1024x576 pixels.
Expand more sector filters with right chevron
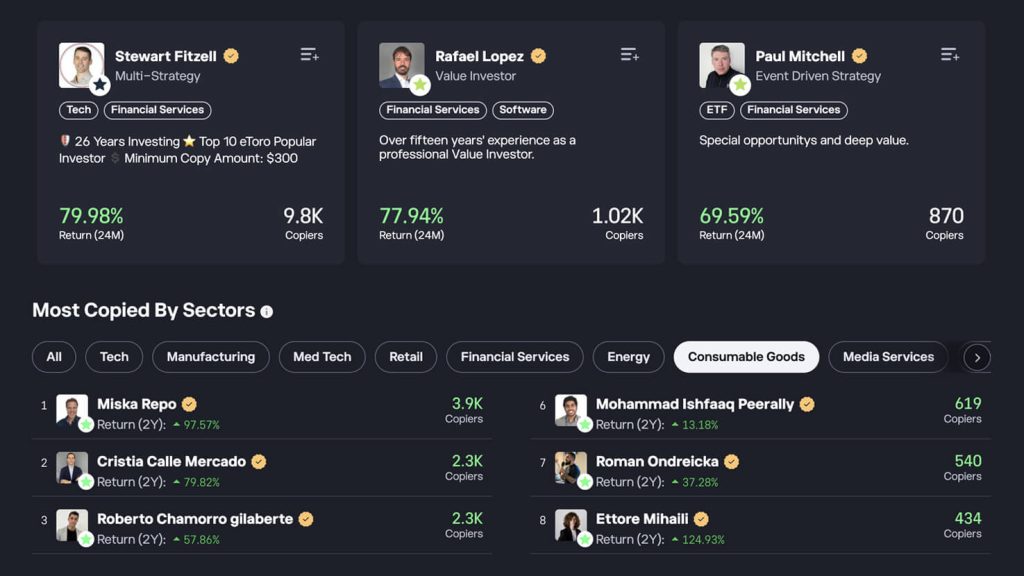coord(977,357)
